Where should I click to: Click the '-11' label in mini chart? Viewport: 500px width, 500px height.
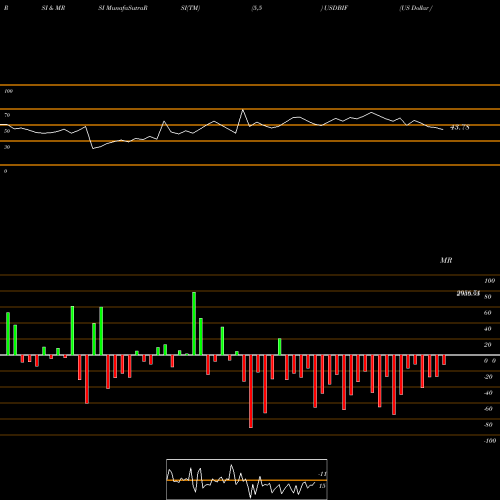[322, 474]
